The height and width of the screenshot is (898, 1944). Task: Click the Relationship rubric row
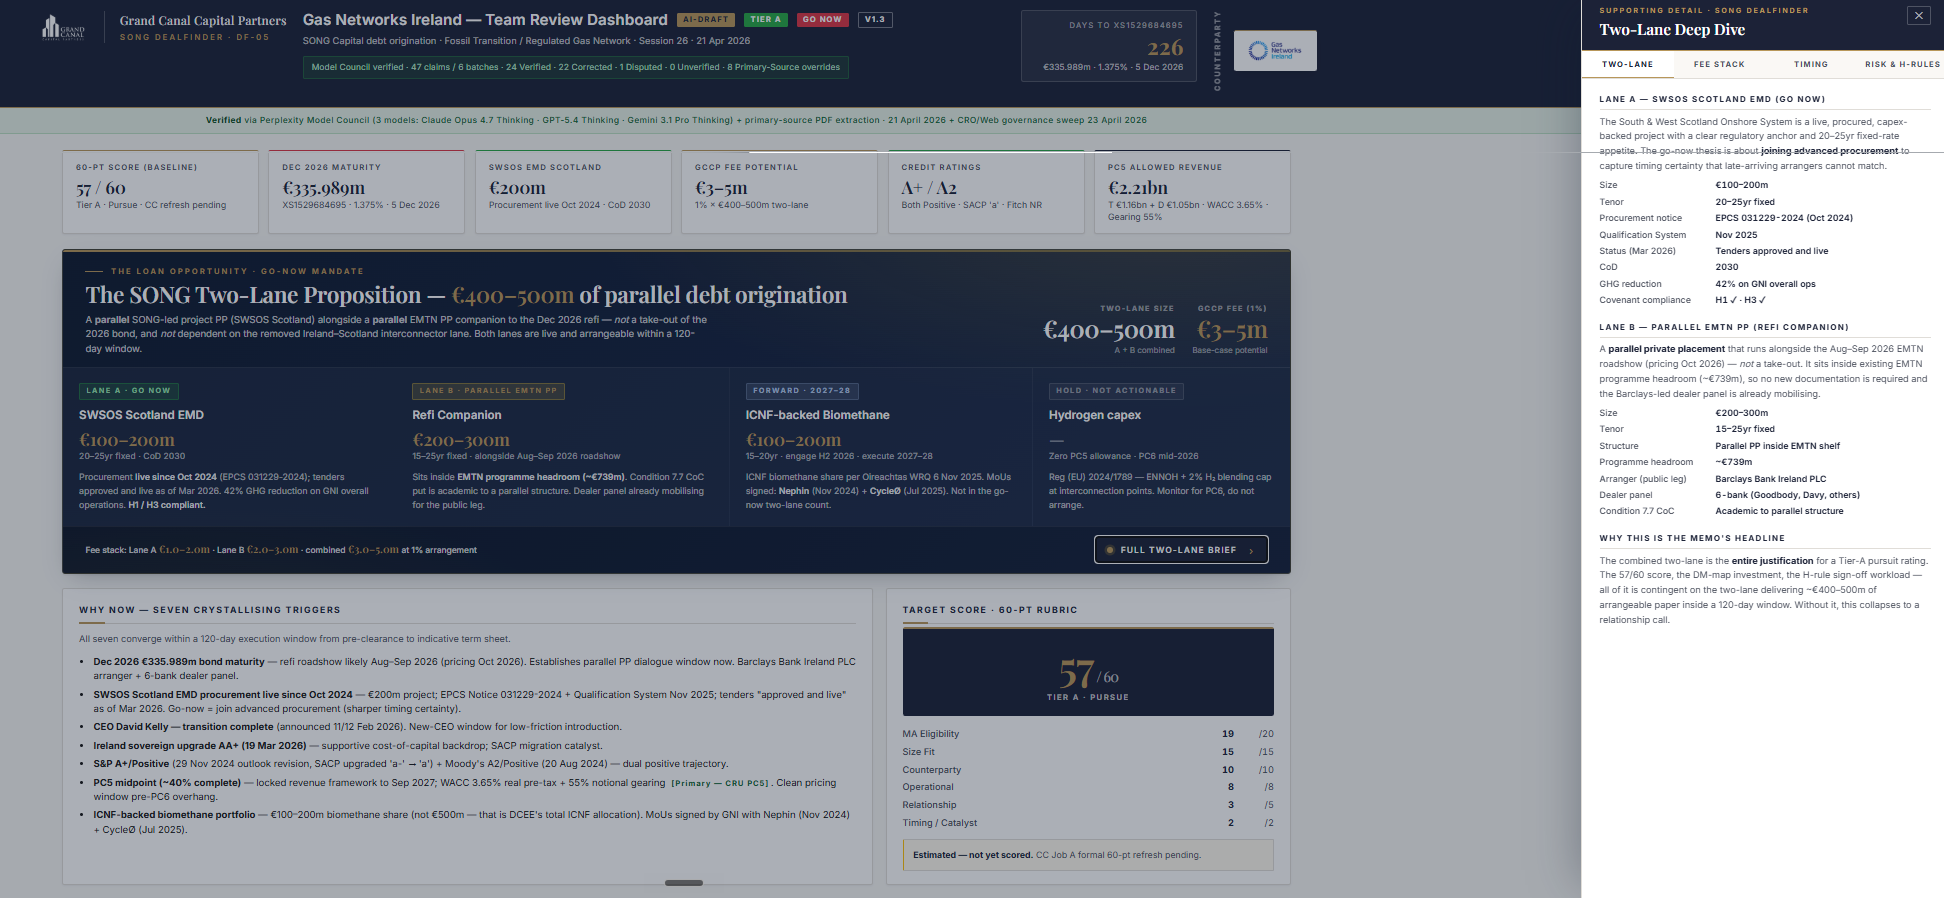point(1088,805)
